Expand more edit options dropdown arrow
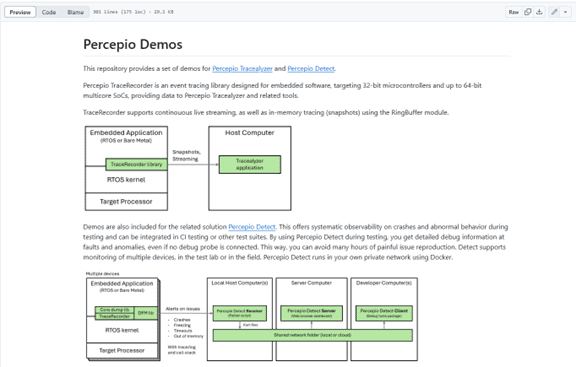Image resolution: width=576 pixels, height=367 pixels. coord(566,12)
